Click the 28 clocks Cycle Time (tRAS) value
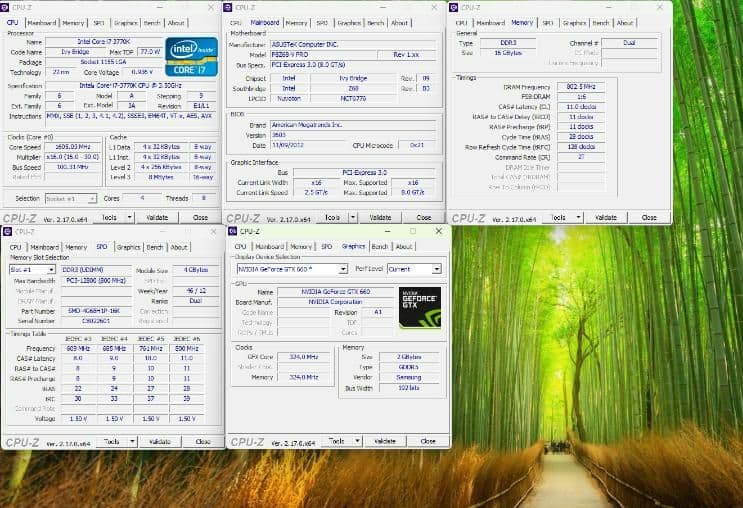 581,137
